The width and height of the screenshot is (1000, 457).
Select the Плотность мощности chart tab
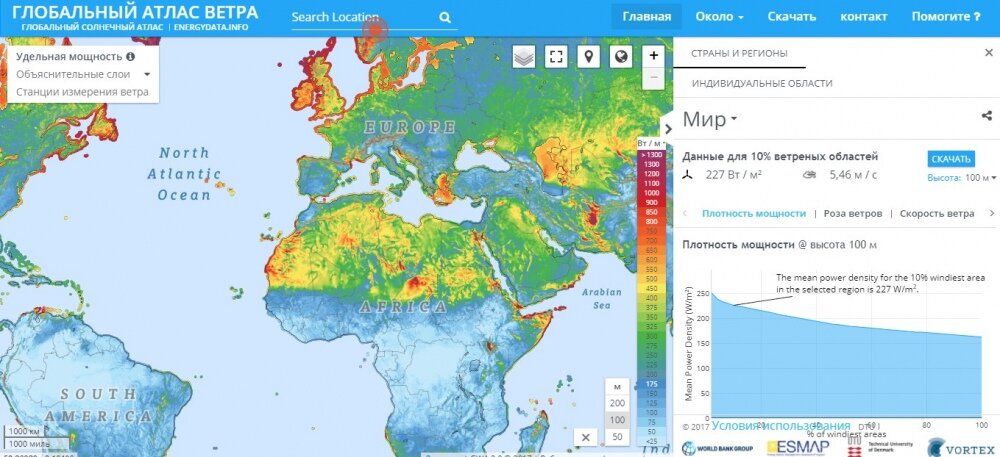pos(754,214)
